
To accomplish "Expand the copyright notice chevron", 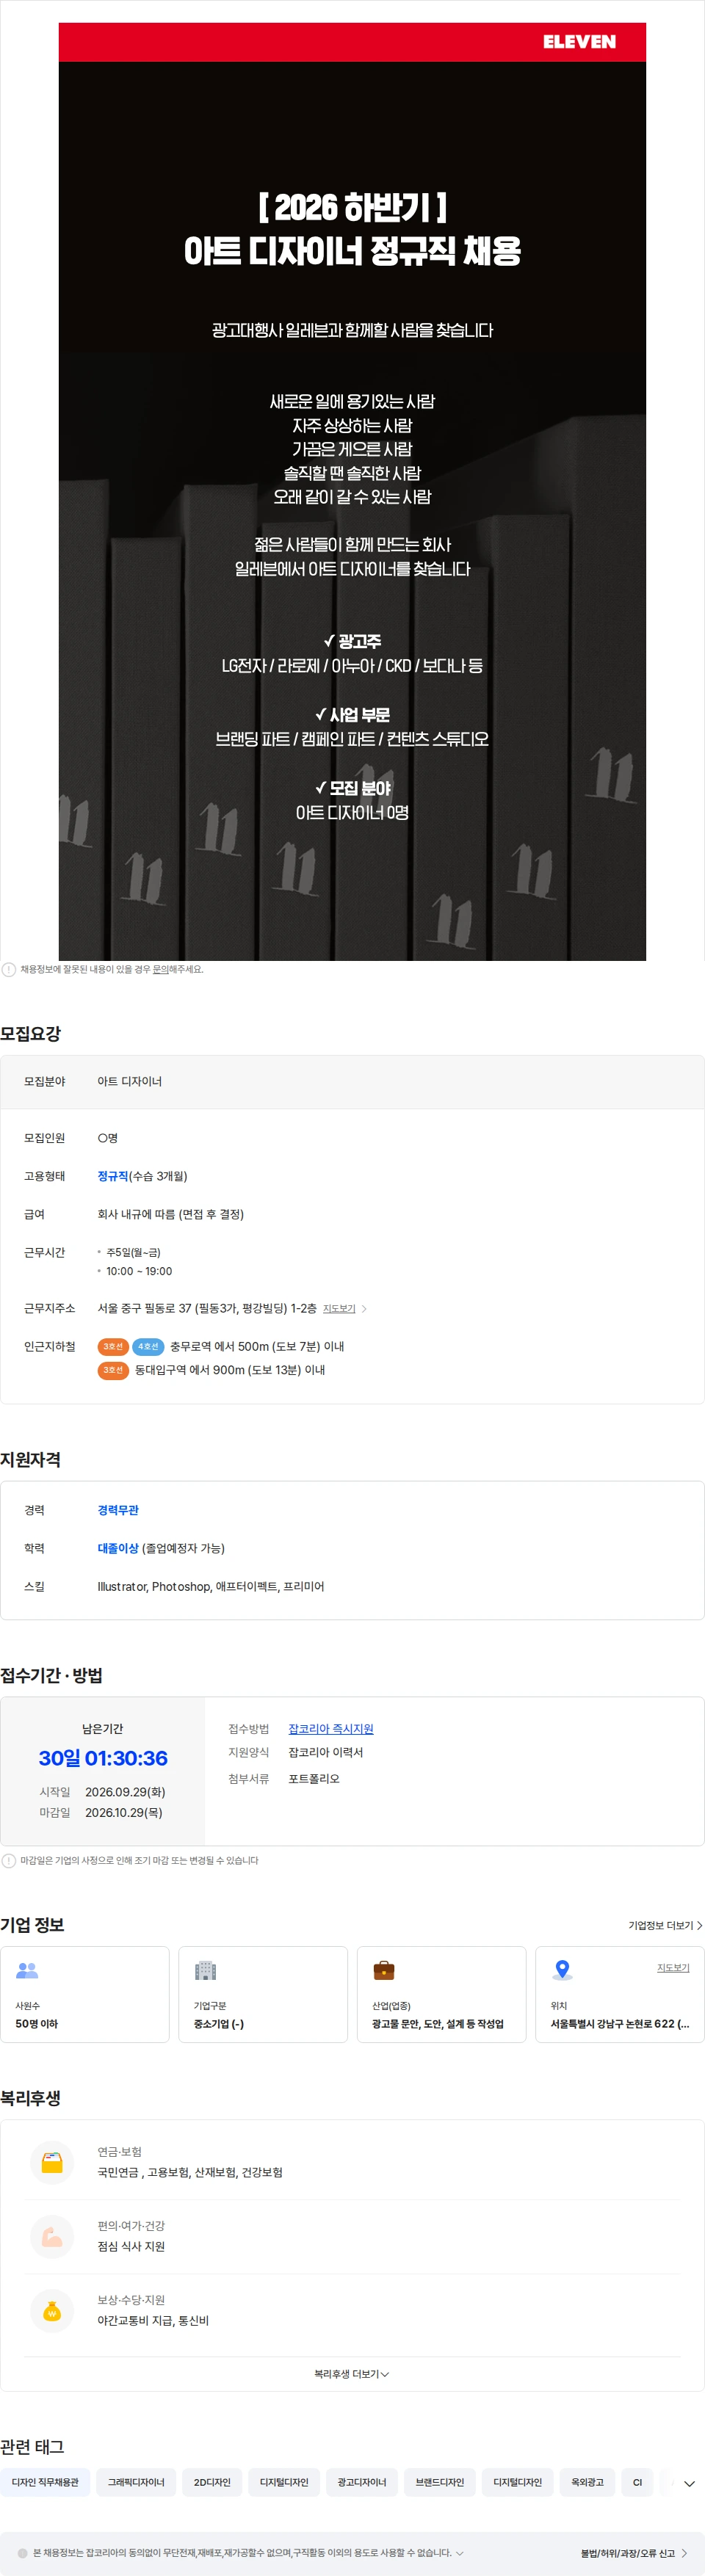I will point(460,2553).
